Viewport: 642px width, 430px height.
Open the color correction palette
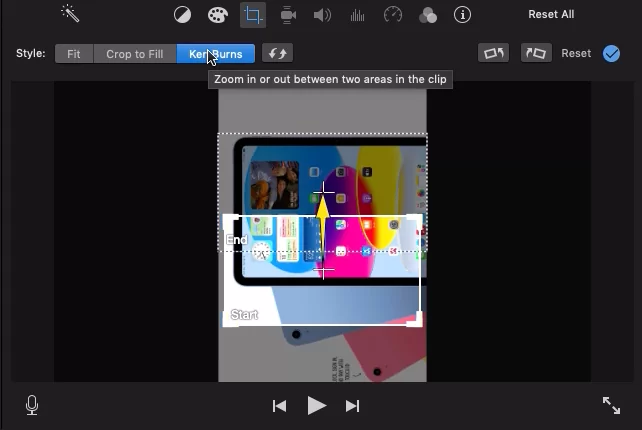tap(217, 15)
